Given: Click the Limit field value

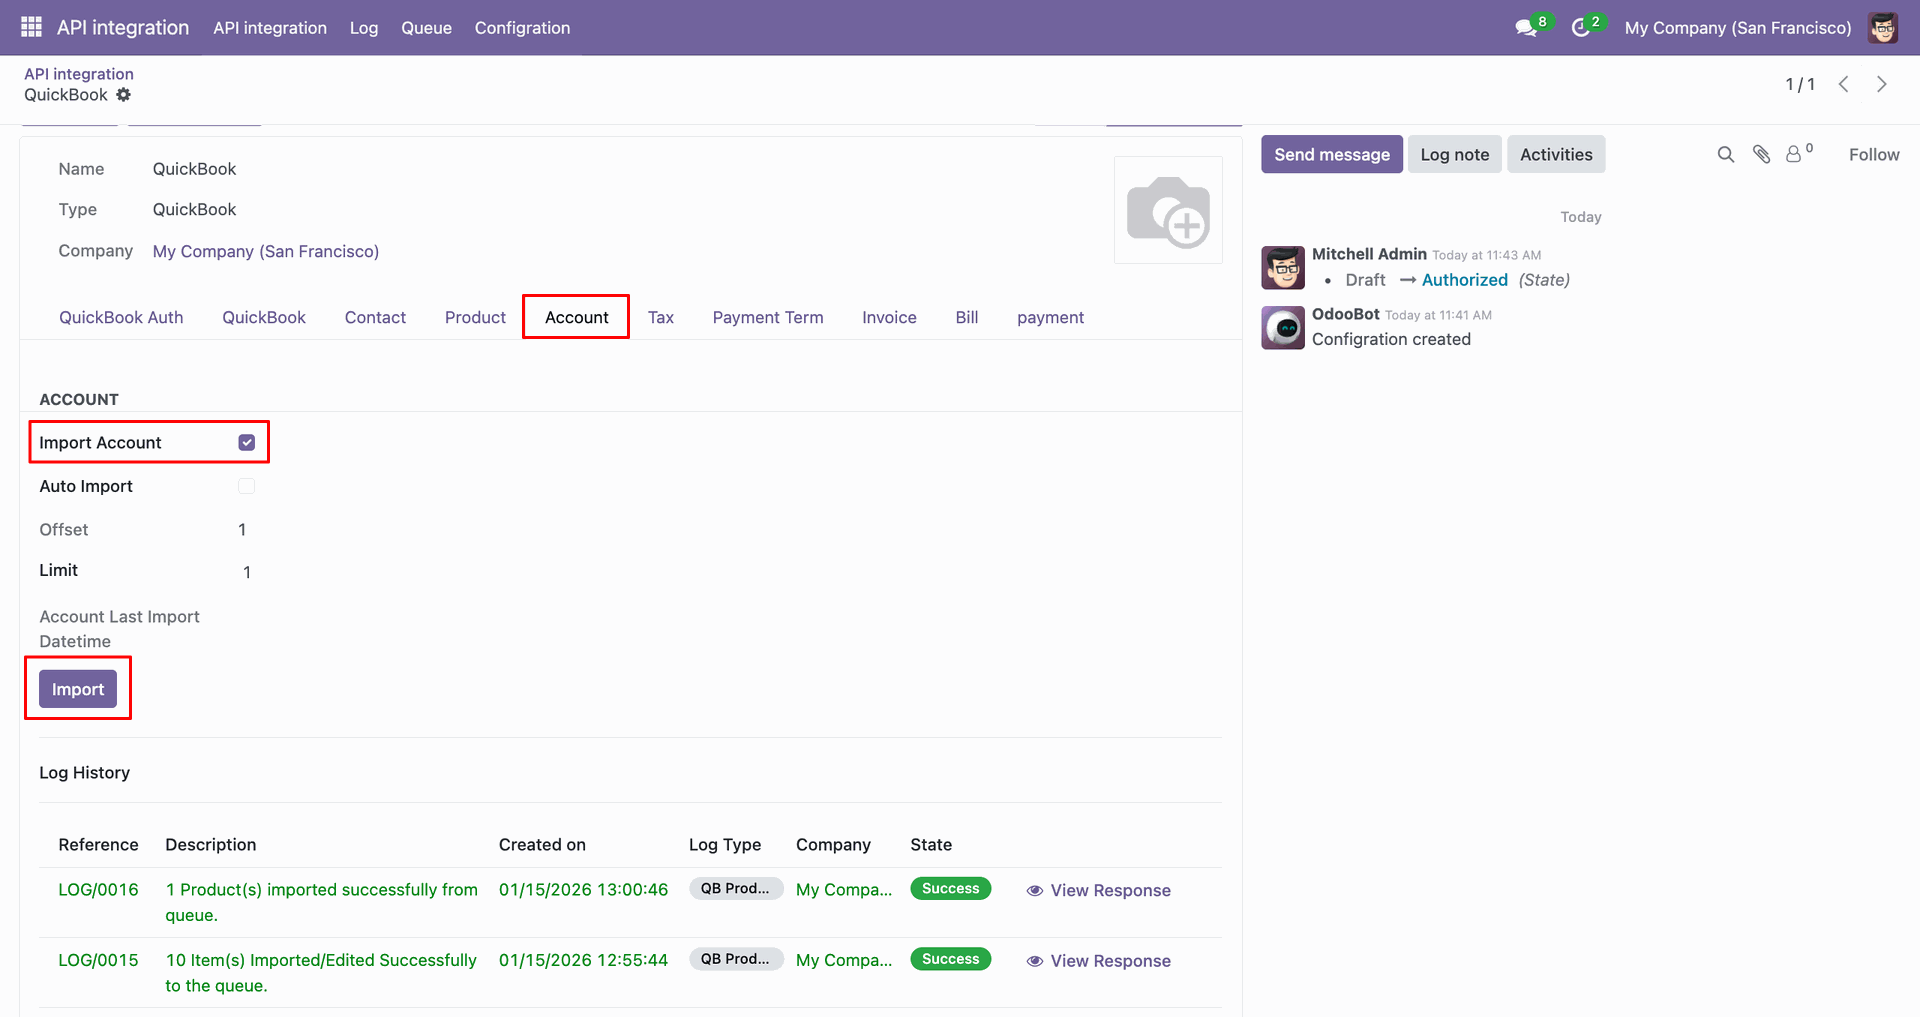Looking at the screenshot, I should coord(247,572).
